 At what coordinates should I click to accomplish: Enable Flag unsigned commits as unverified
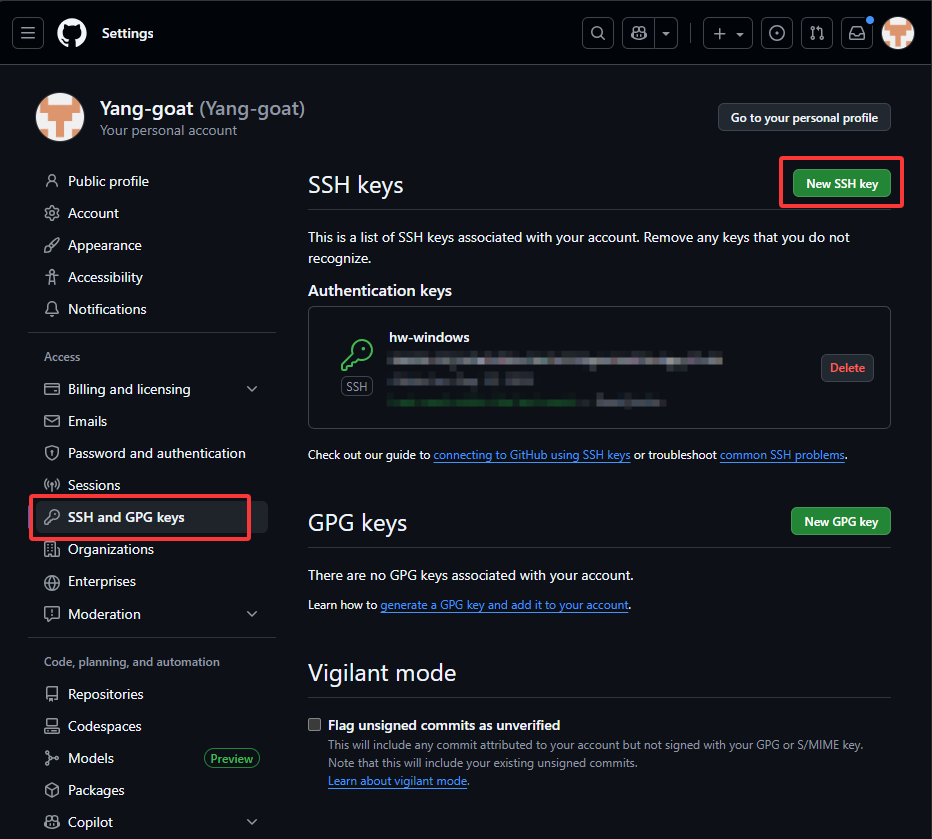tap(315, 725)
